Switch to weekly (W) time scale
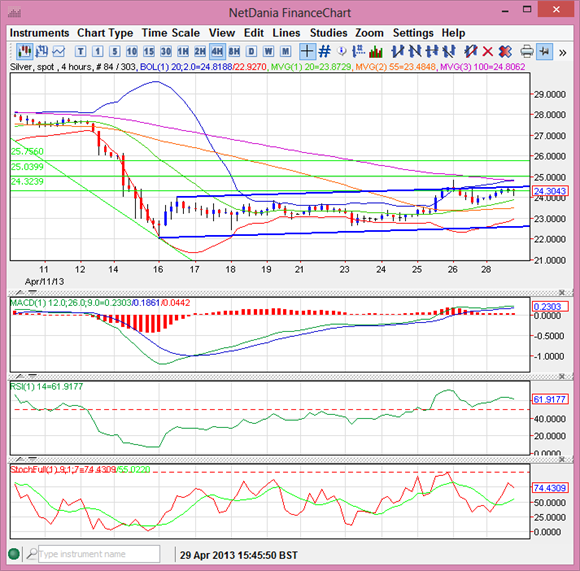This screenshot has height=571, width=580. click(269, 51)
